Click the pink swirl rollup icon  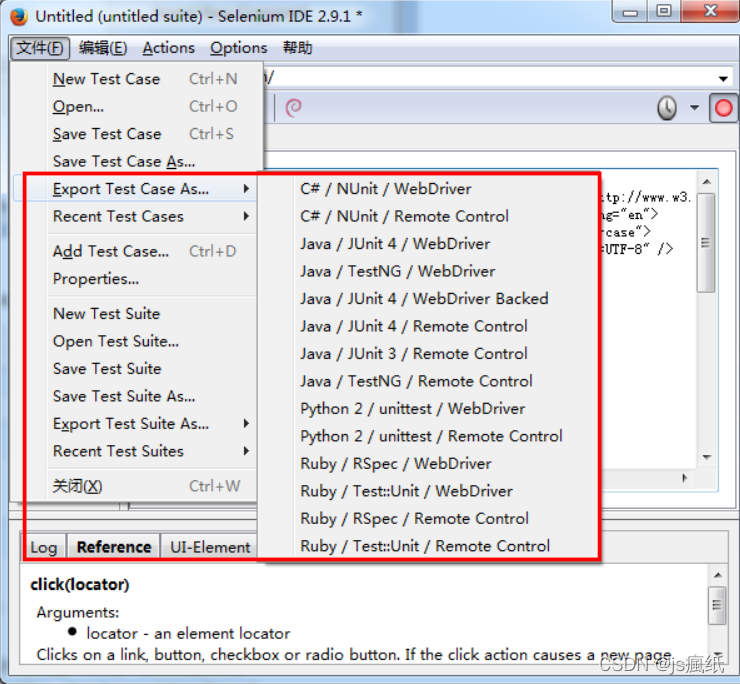pos(293,108)
